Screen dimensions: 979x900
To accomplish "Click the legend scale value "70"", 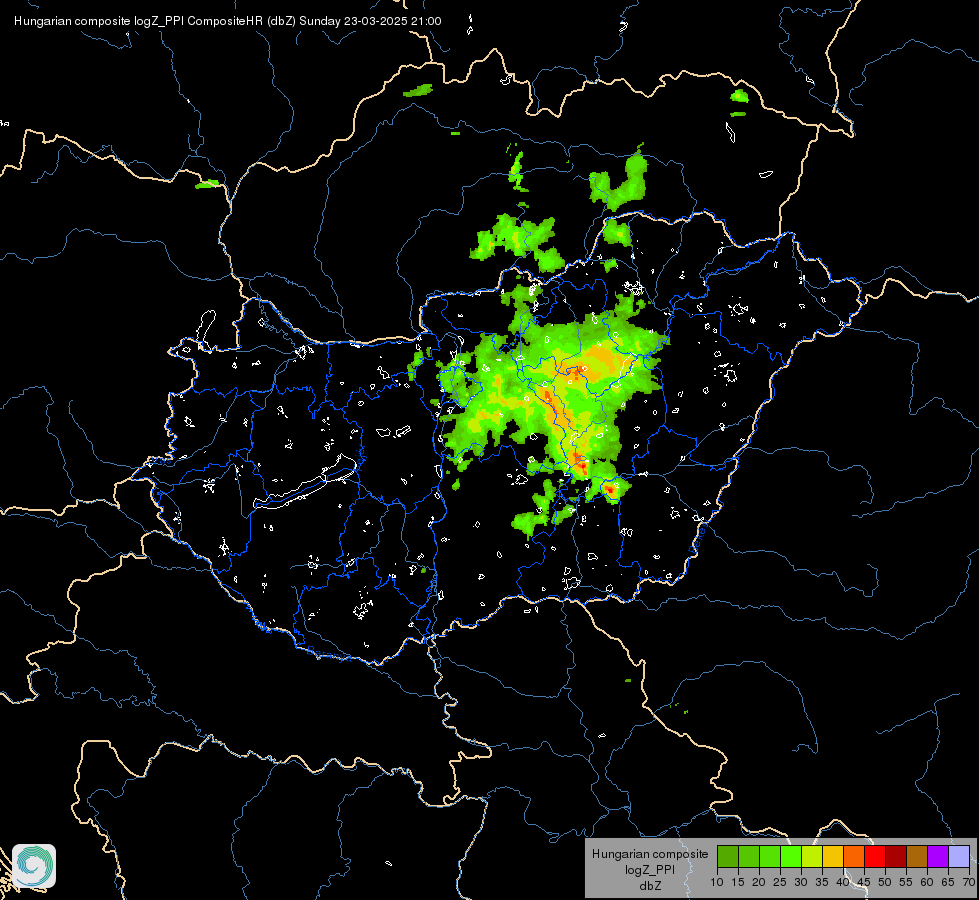I will coord(969,883).
